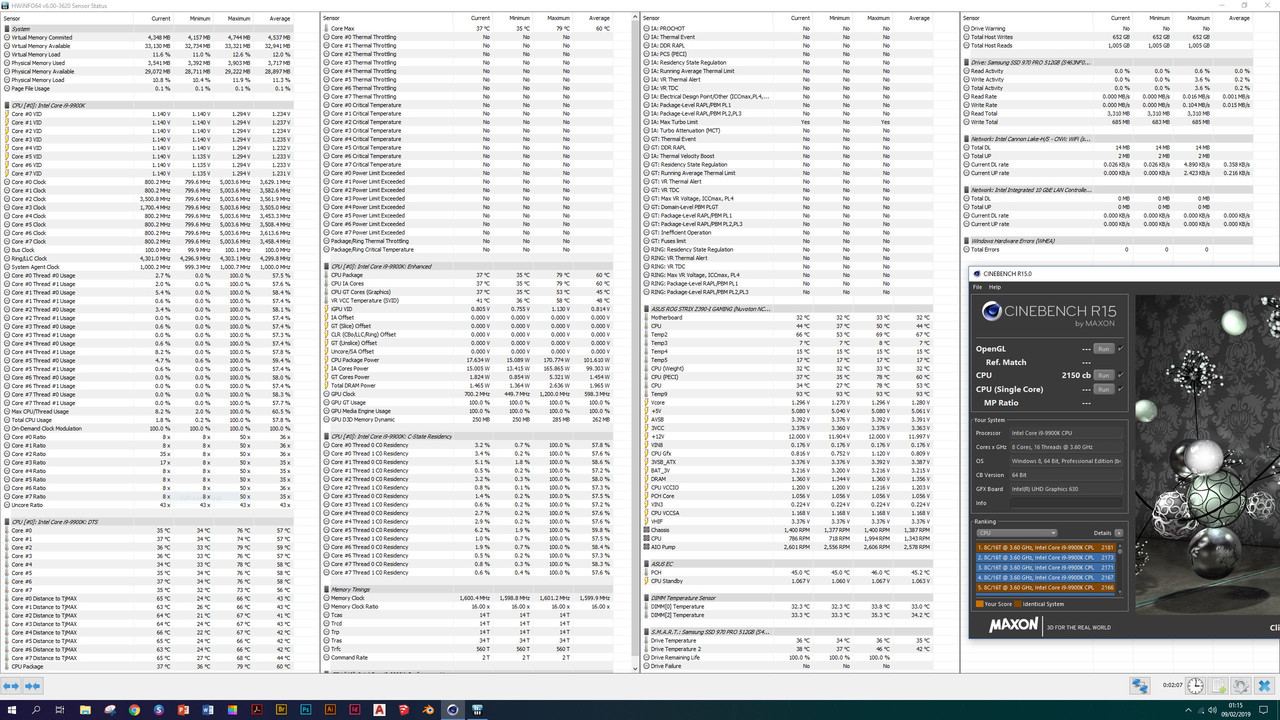The width and height of the screenshot is (1280, 720).
Task: Click the taskbar search magnifier icon
Action: [x=36, y=710]
